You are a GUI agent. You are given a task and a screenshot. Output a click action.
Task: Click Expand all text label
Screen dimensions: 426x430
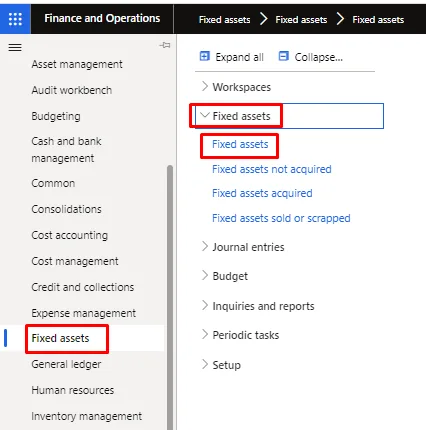click(x=239, y=57)
